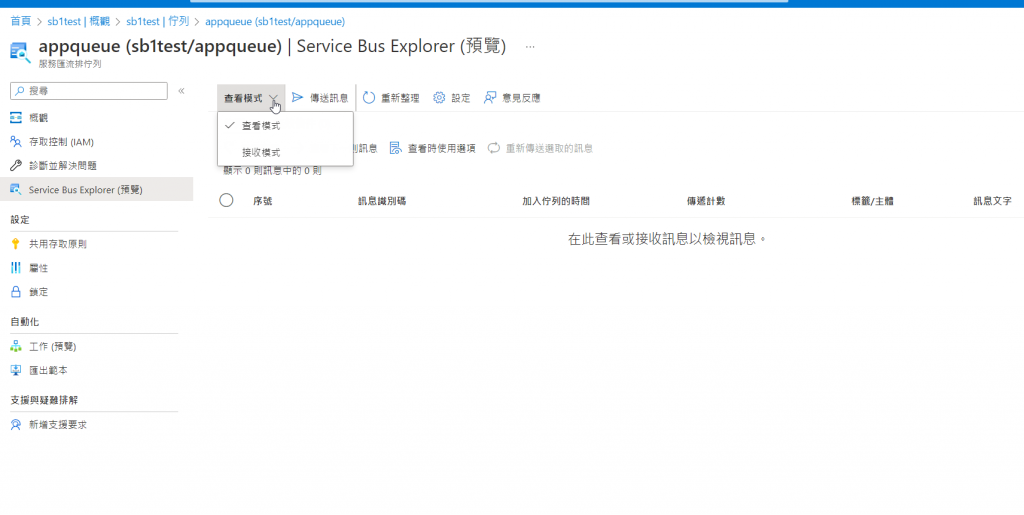Screen dimensions: 1024x515
Task: Click the 概觀 sidebar icon
Action: pos(16,118)
